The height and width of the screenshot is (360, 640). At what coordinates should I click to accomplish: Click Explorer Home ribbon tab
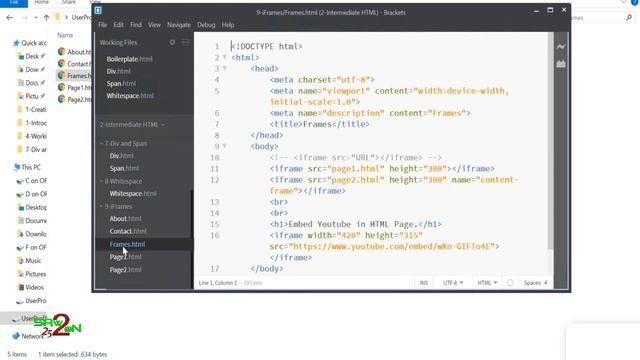tap(42, 2)
